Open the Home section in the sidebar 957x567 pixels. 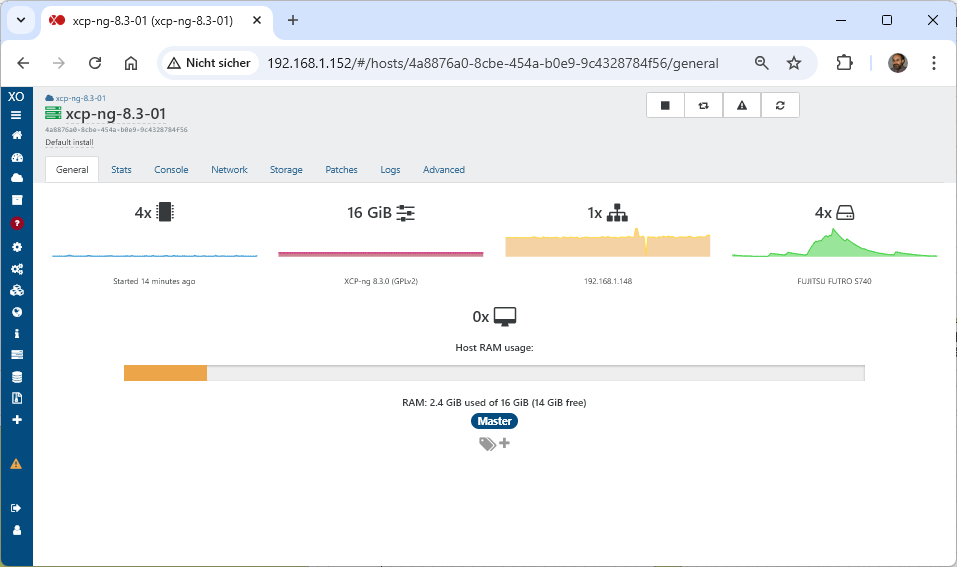click(16, 135)
